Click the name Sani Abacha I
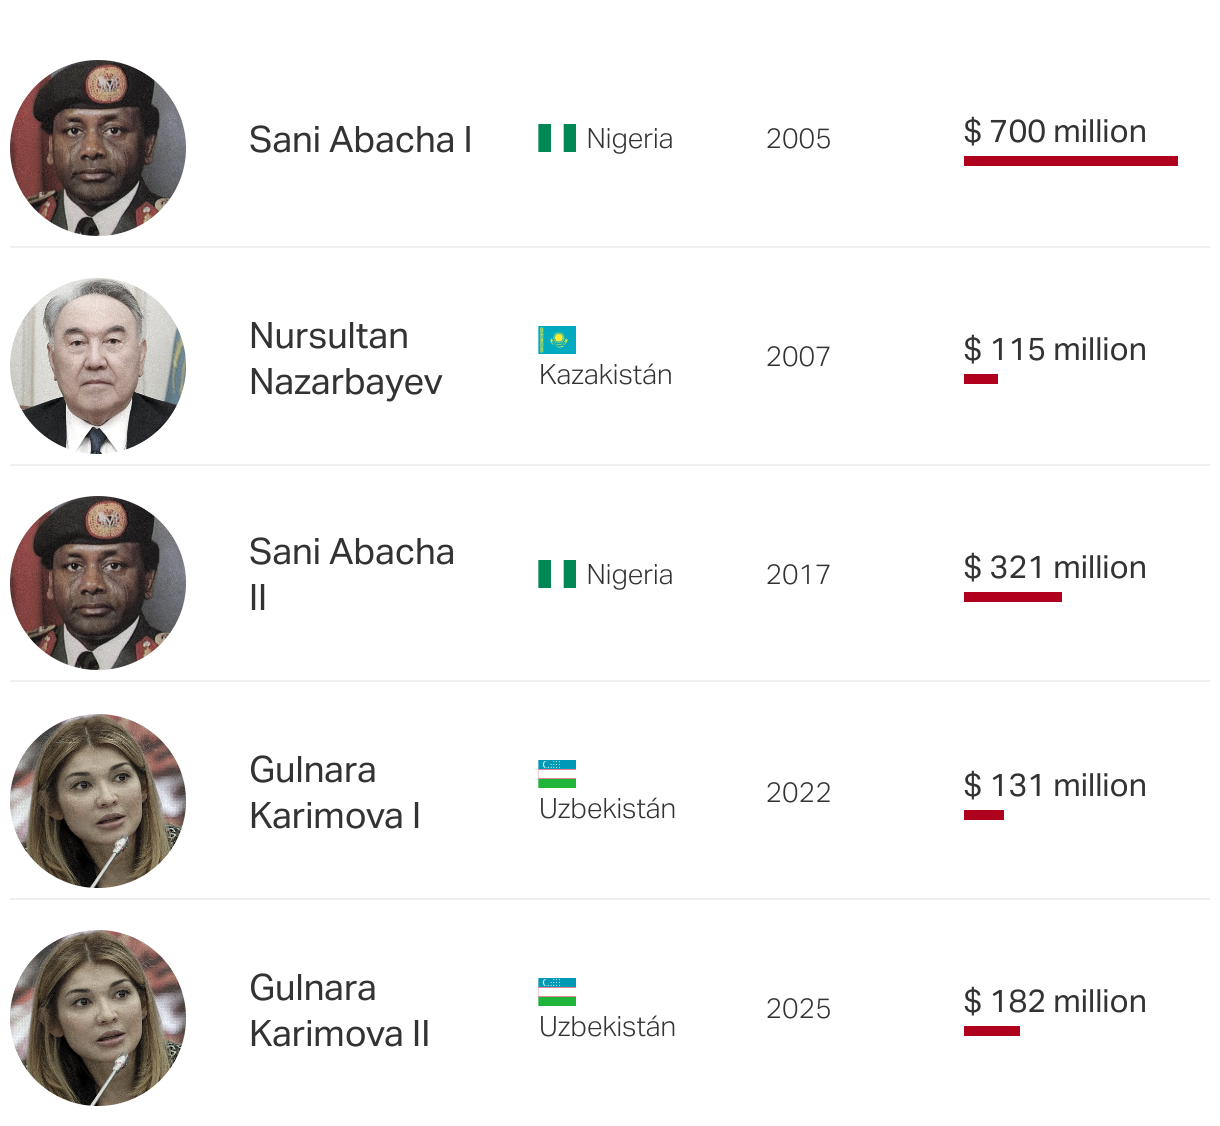Image resolution: width=1220 pixels, height=1126 pixels. 360,140
